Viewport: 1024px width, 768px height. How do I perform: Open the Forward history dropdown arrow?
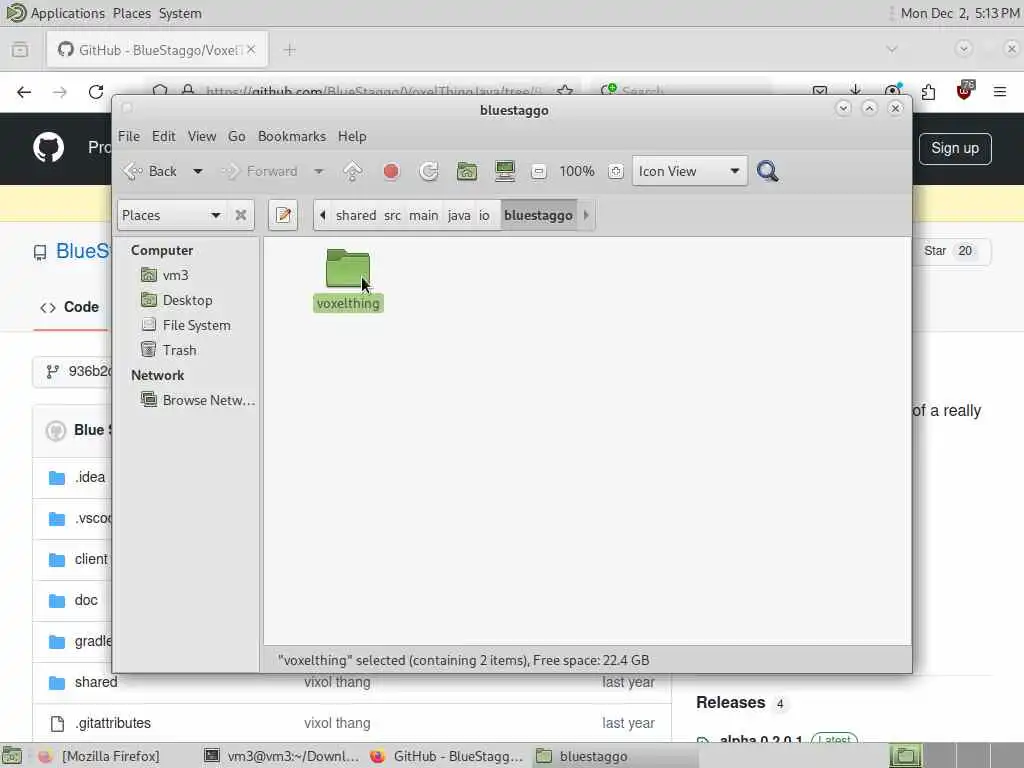coord(319,171)
